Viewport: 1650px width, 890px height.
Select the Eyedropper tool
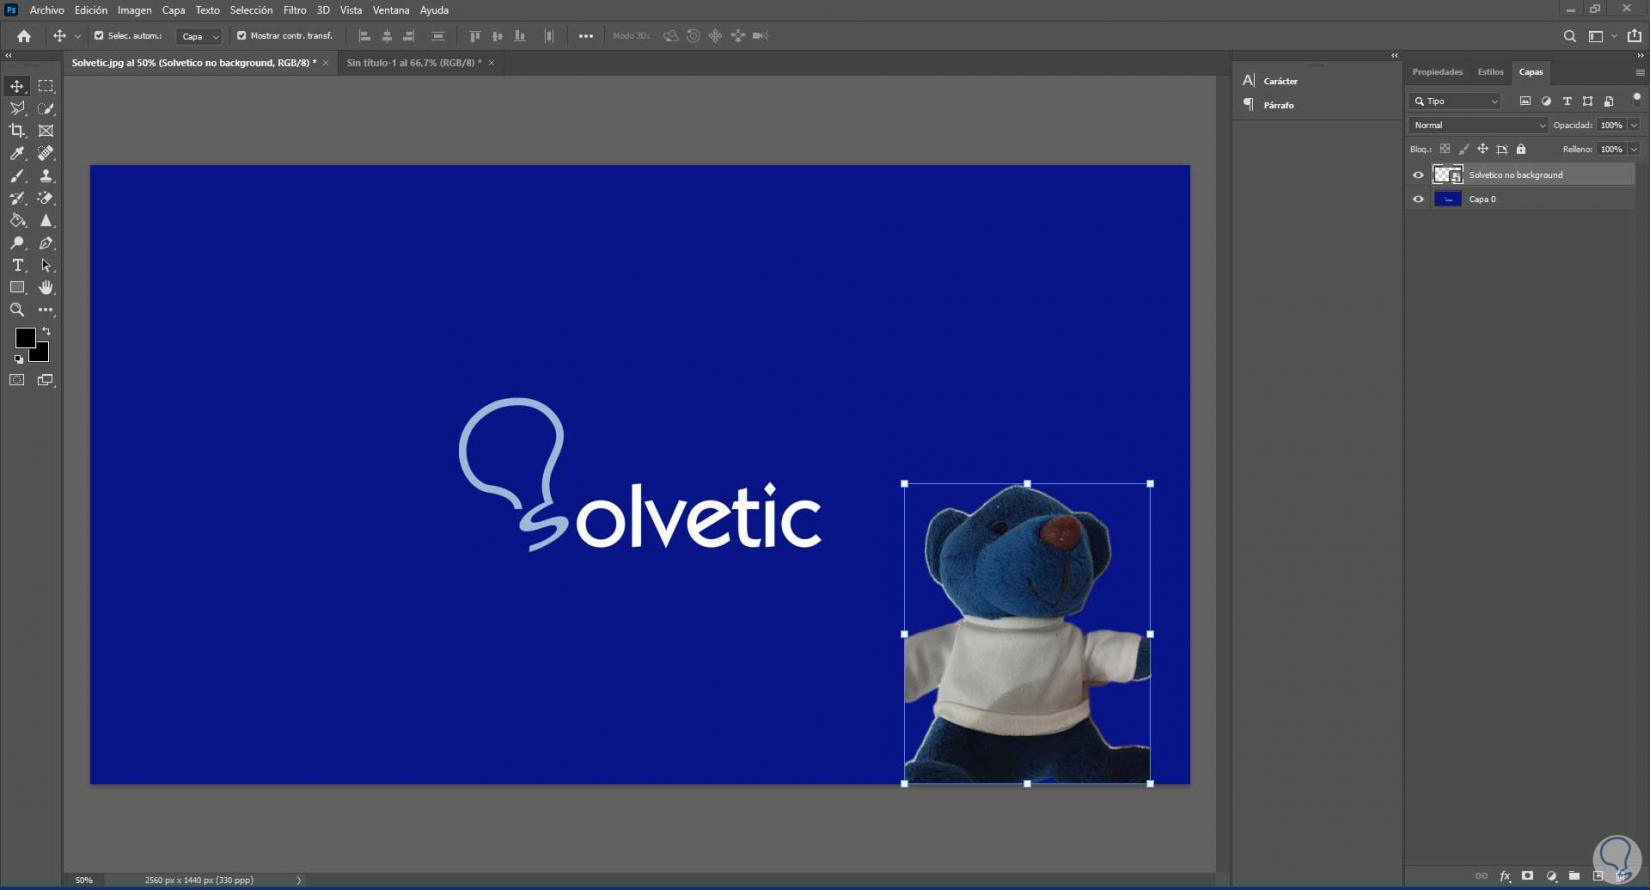[17, 153]
